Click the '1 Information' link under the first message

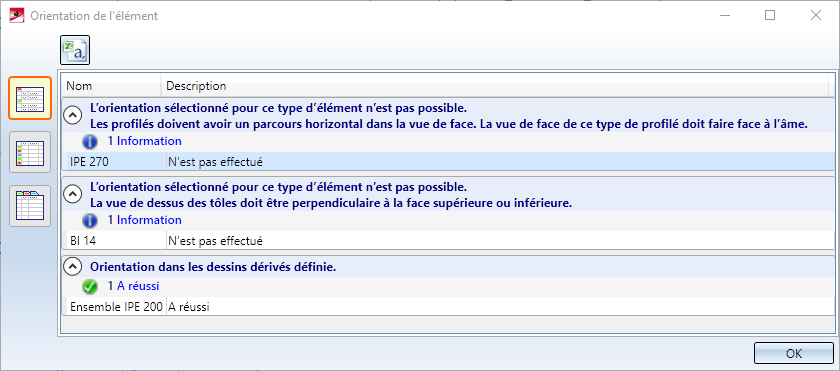pyautogui.click(x=144, y=141)
